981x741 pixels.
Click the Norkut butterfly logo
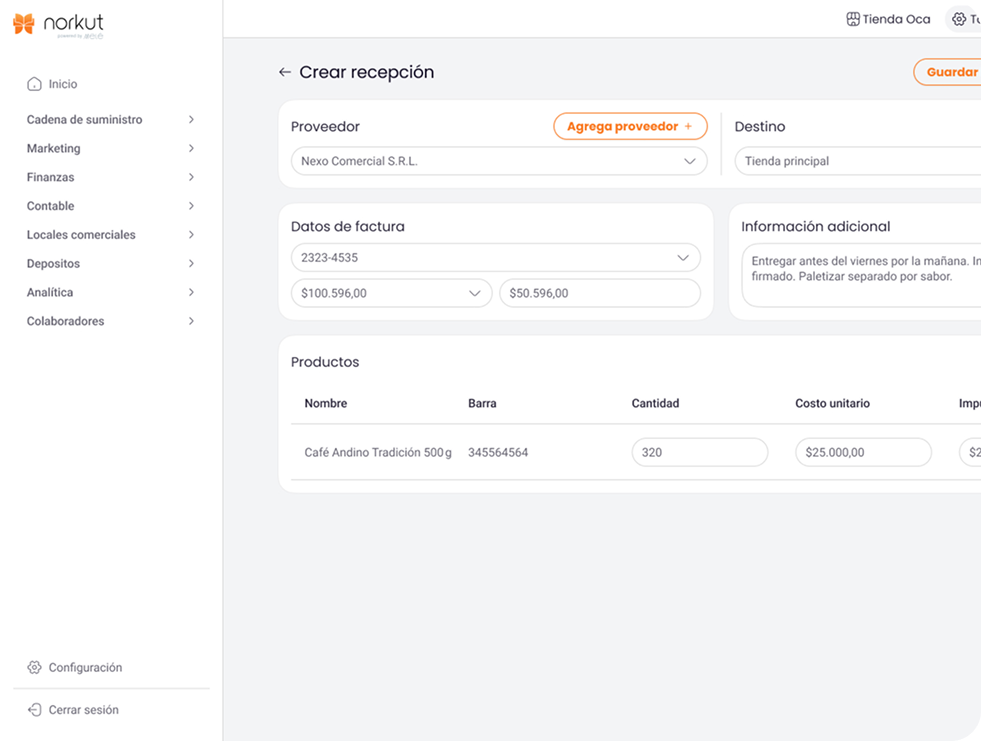click(x=24, y=23)
